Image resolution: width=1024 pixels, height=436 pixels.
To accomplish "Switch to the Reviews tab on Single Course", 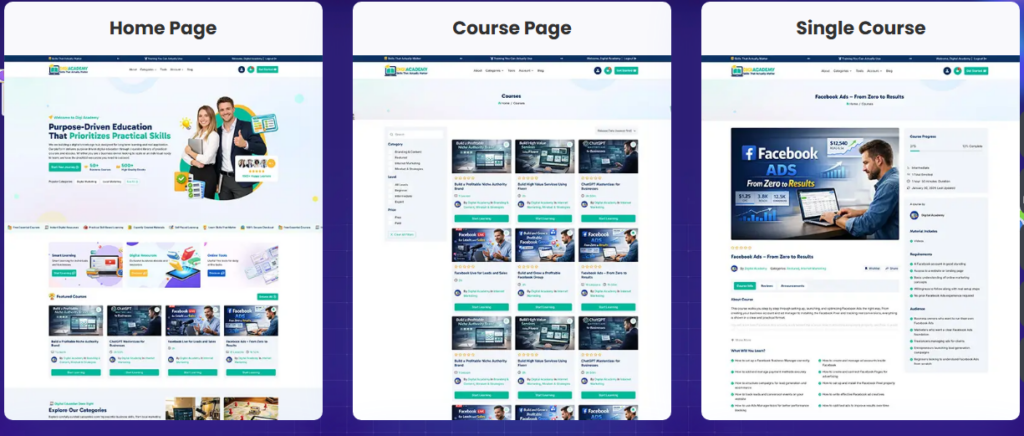I will [x=766, y=285].
